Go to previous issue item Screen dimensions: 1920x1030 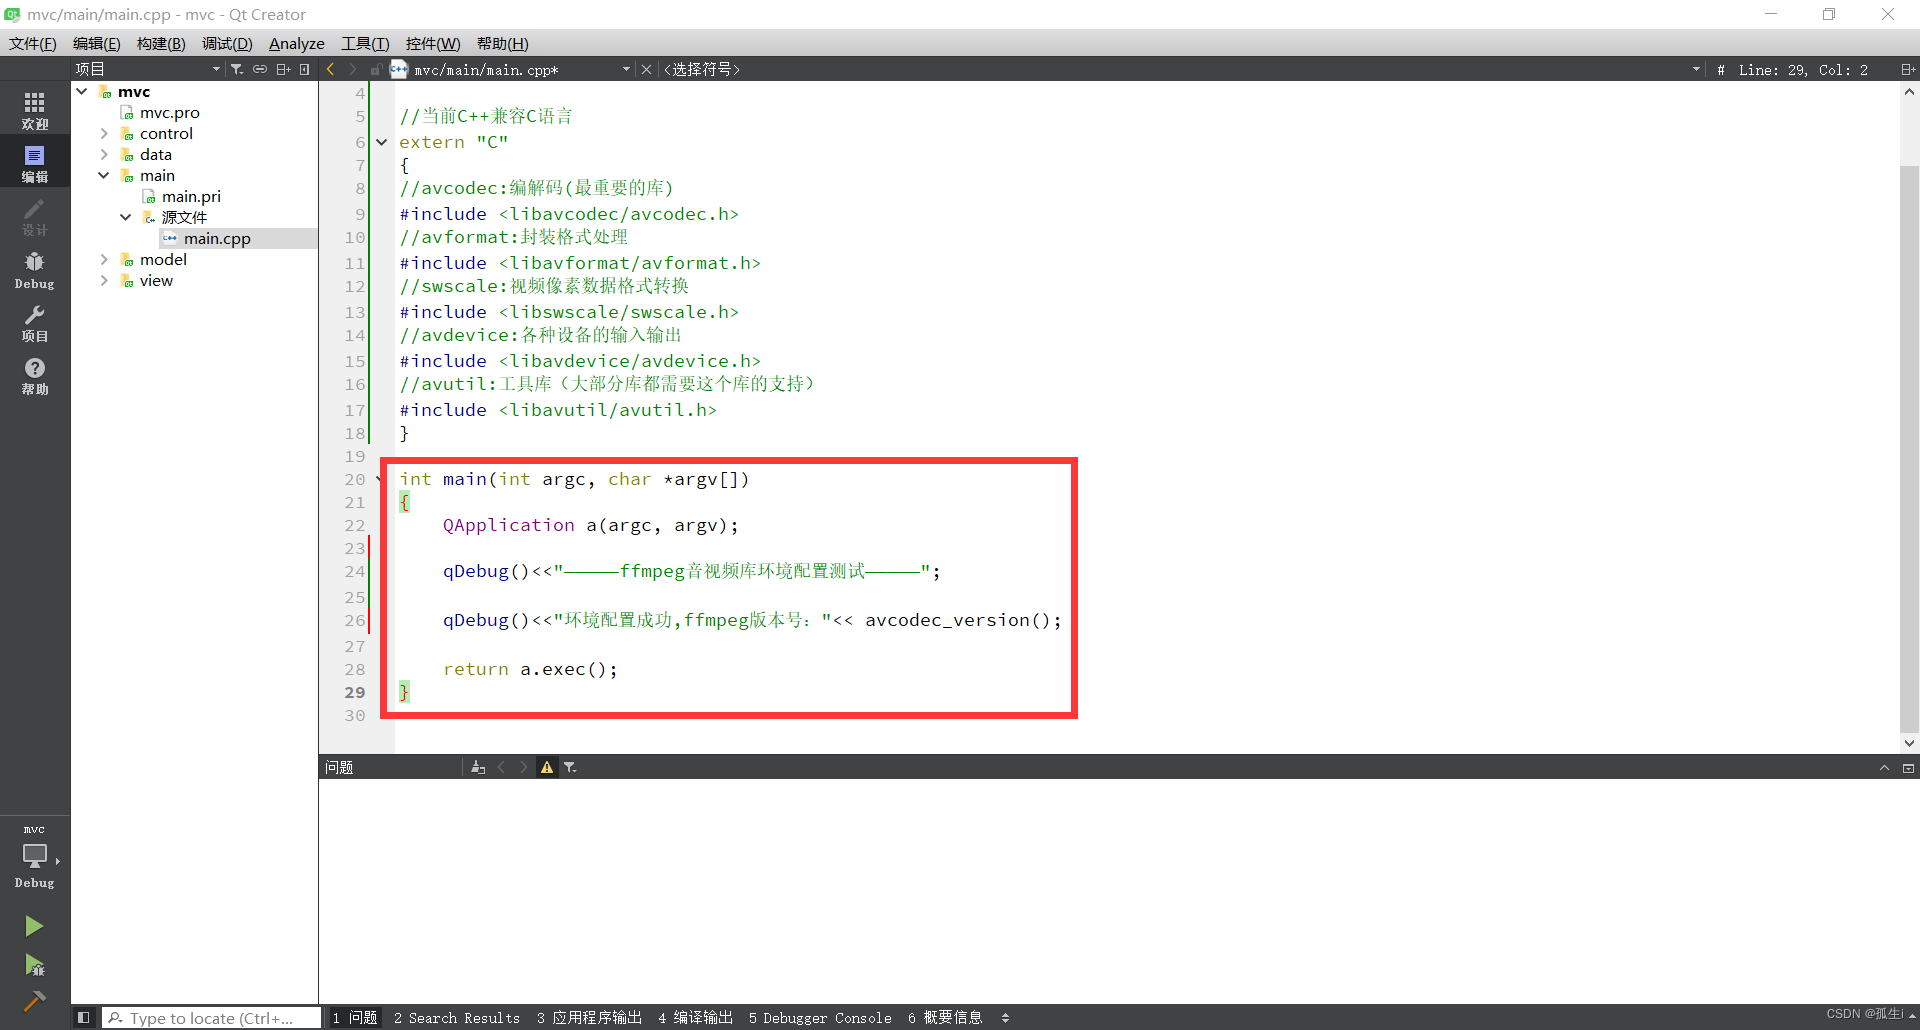(x=502, y=767)
